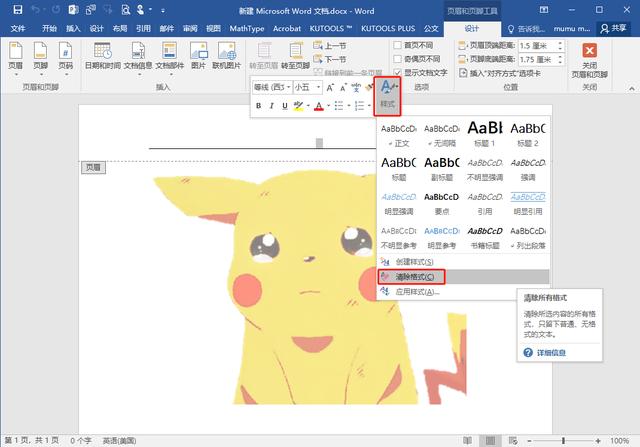
Task: Go to 下一节 next section
Action: tap(330, 59)
